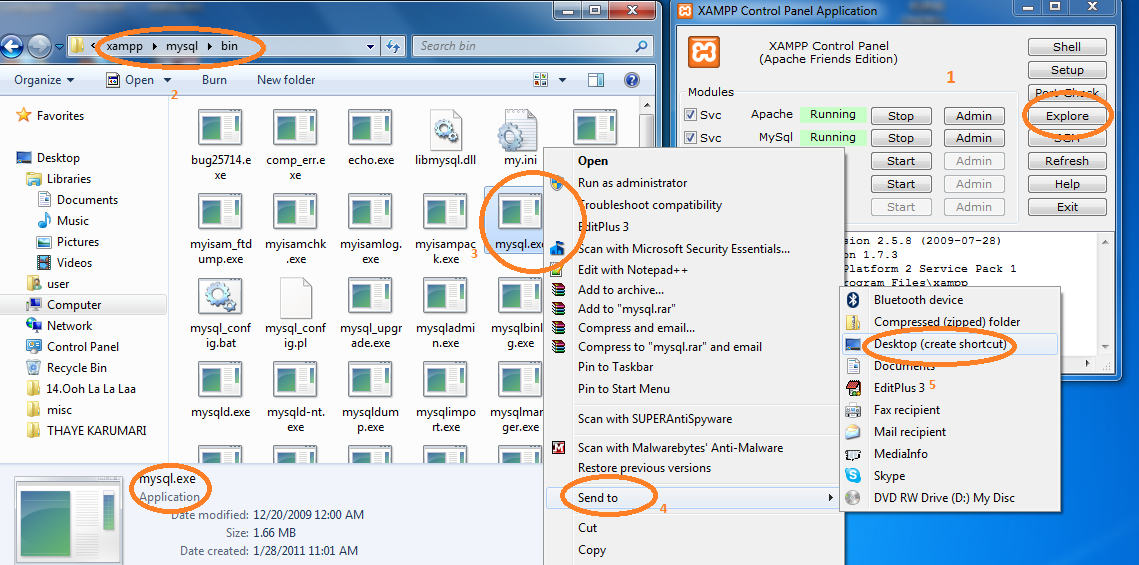Open Recycle Bin in navigation pane
The width and height of the screenshot is (1139, 565).
pyautogui.click(x=76, y=367)
